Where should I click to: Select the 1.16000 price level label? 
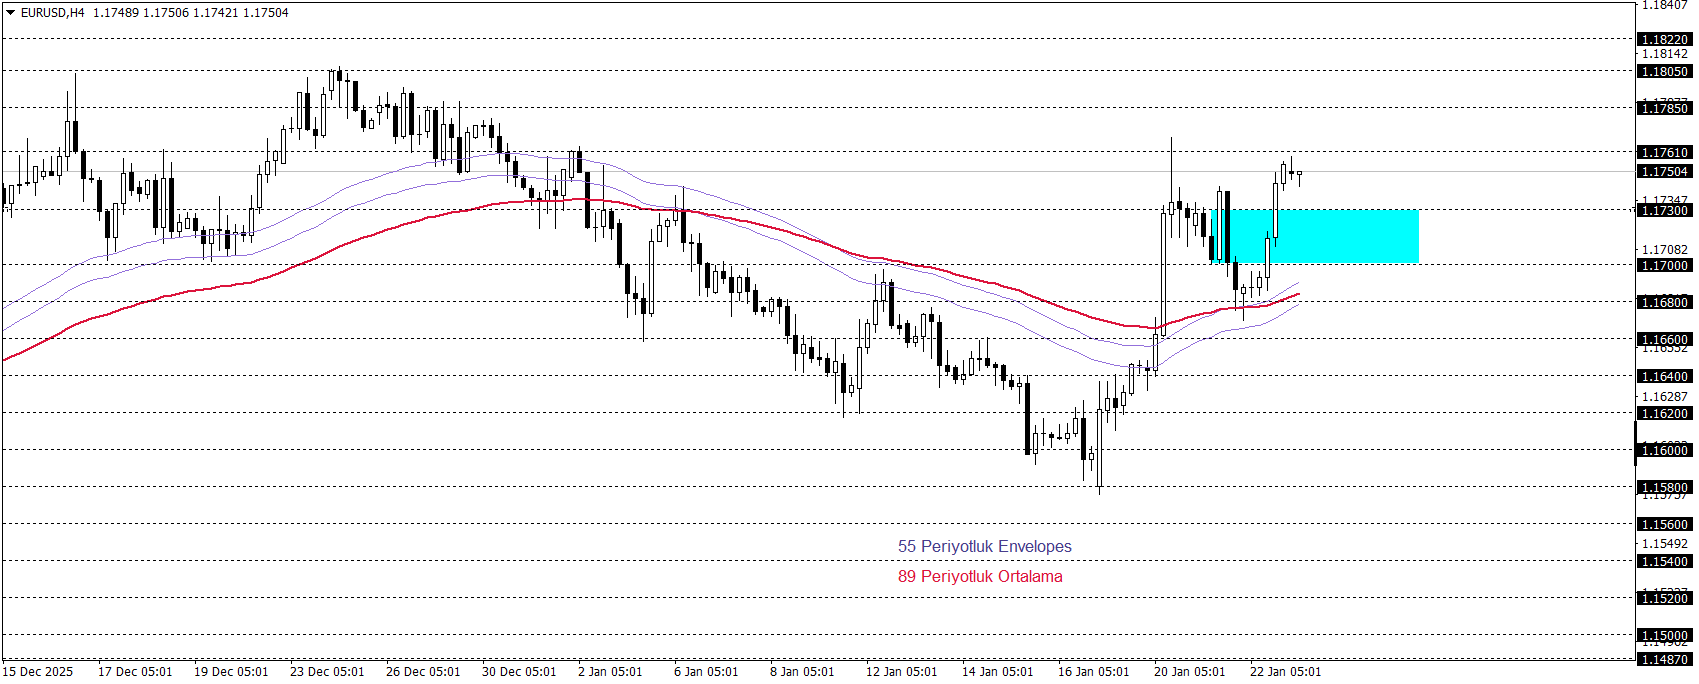pyautogui.click(x=1664, y=451)
